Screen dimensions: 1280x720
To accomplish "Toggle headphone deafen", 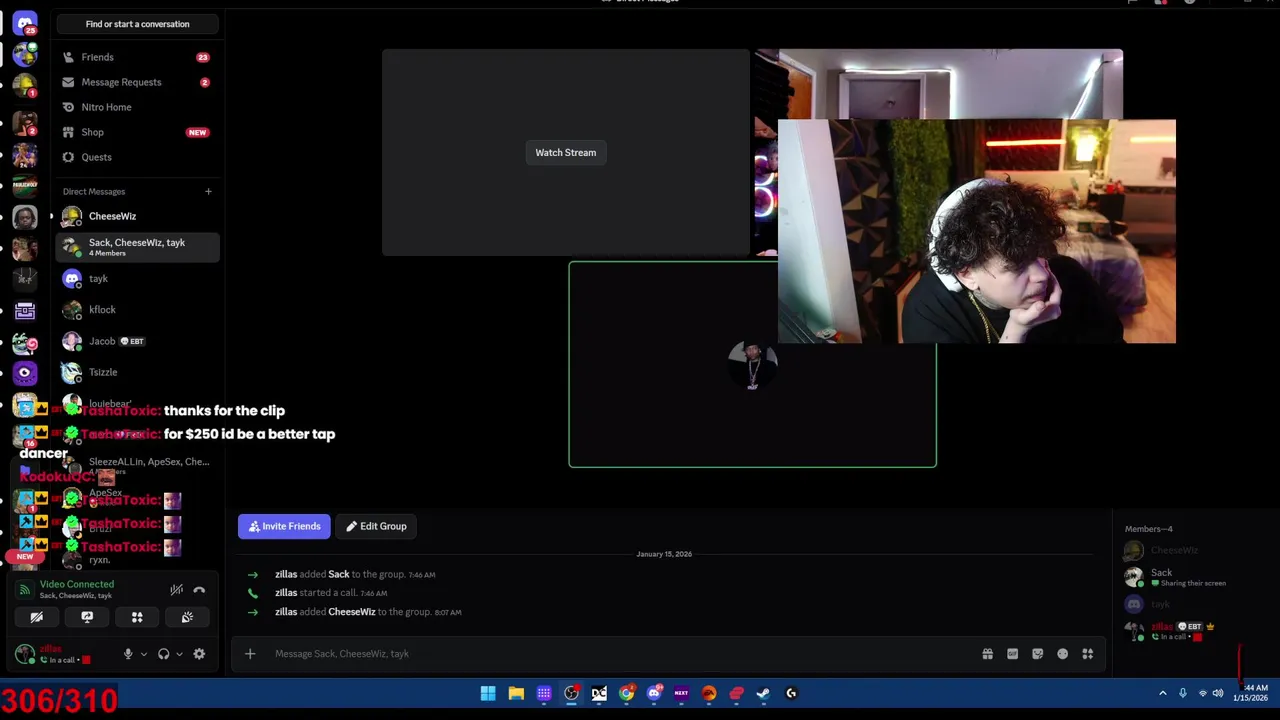I will coord(163,654).
